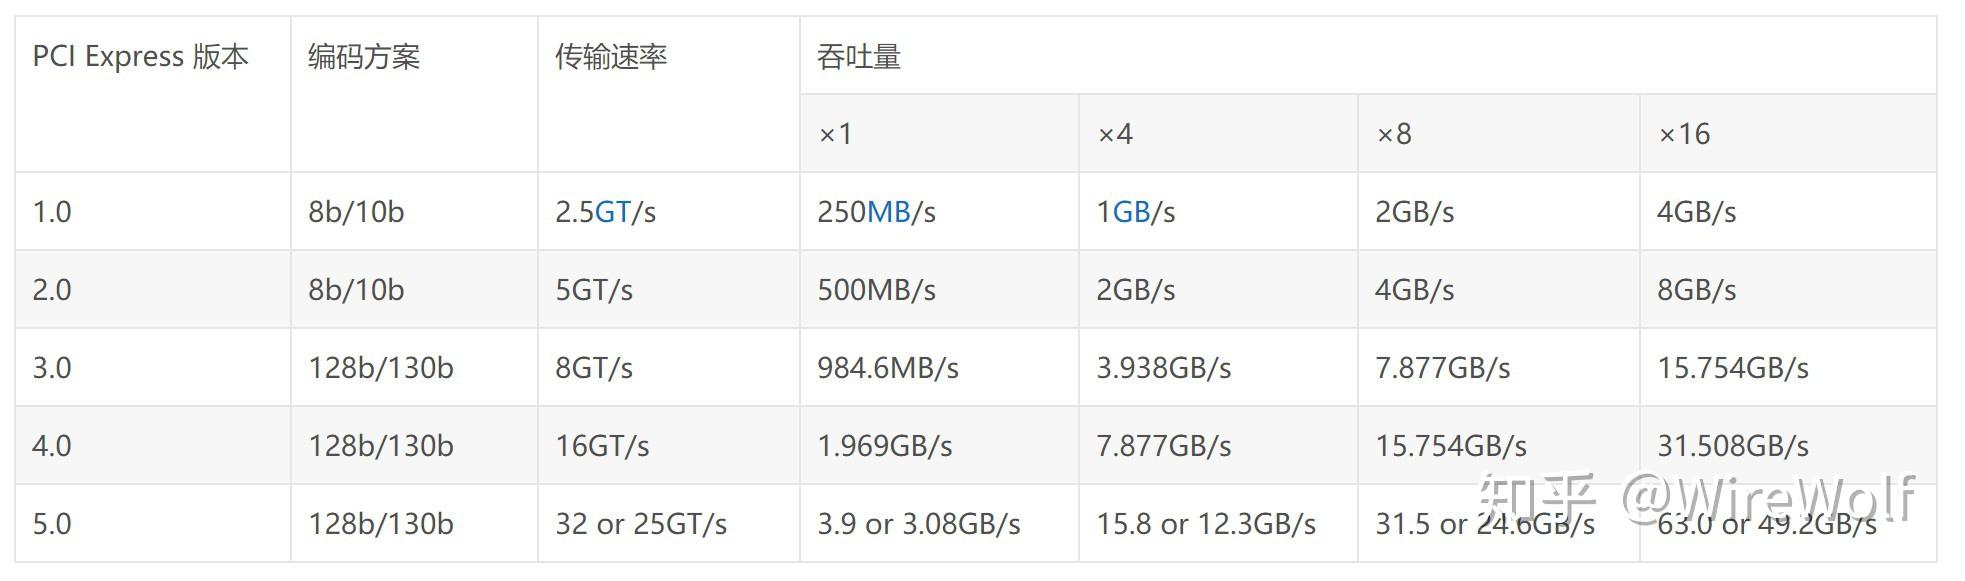The width and height of the screenshot is (1965, 581).
Task: Select the 16GT/s transfer rate cell
Action: point(602,446)
